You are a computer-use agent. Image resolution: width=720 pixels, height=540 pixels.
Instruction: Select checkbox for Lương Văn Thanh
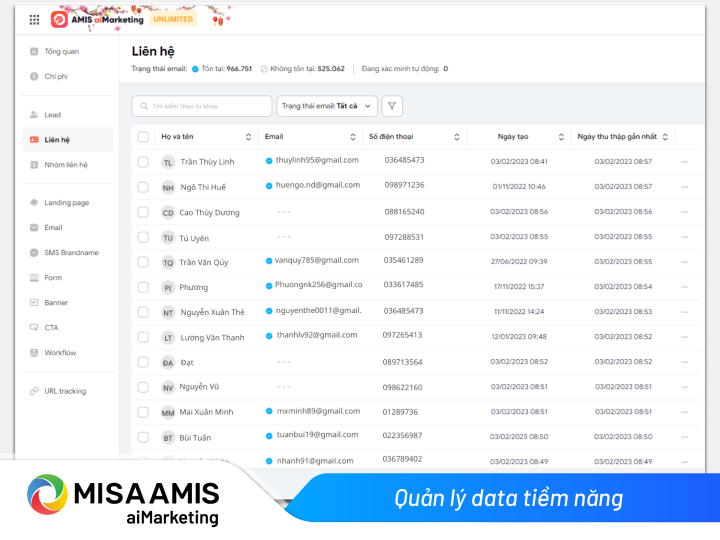point(143,337)
